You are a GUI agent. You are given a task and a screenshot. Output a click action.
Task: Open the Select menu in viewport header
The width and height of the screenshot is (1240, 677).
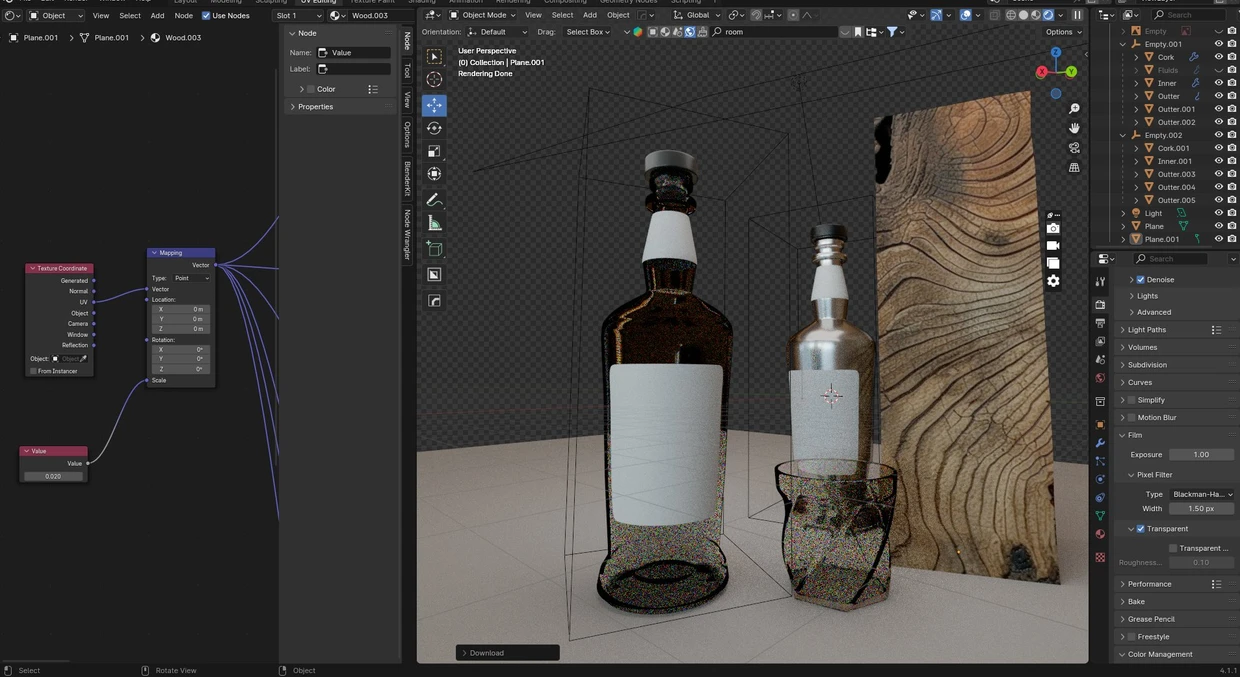pyautogui.click(x=563, y=15)
